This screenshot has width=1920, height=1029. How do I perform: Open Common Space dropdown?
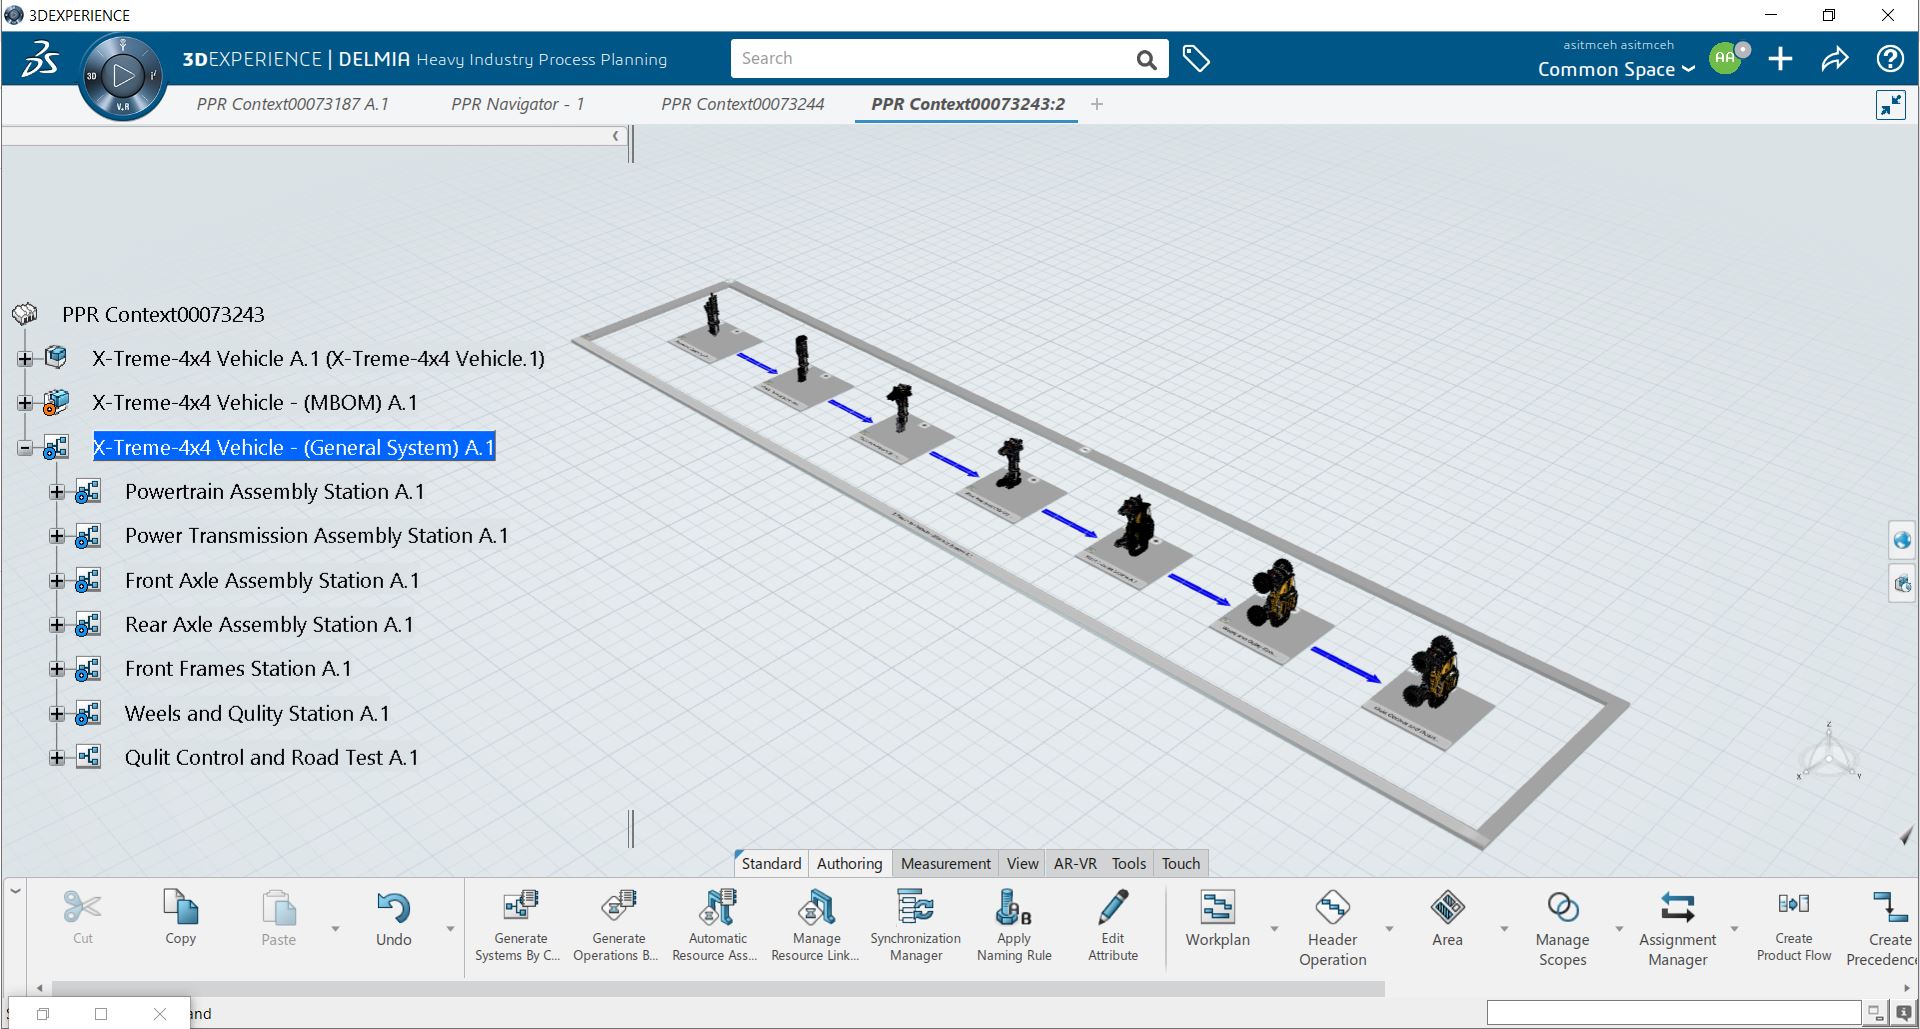1616,69
